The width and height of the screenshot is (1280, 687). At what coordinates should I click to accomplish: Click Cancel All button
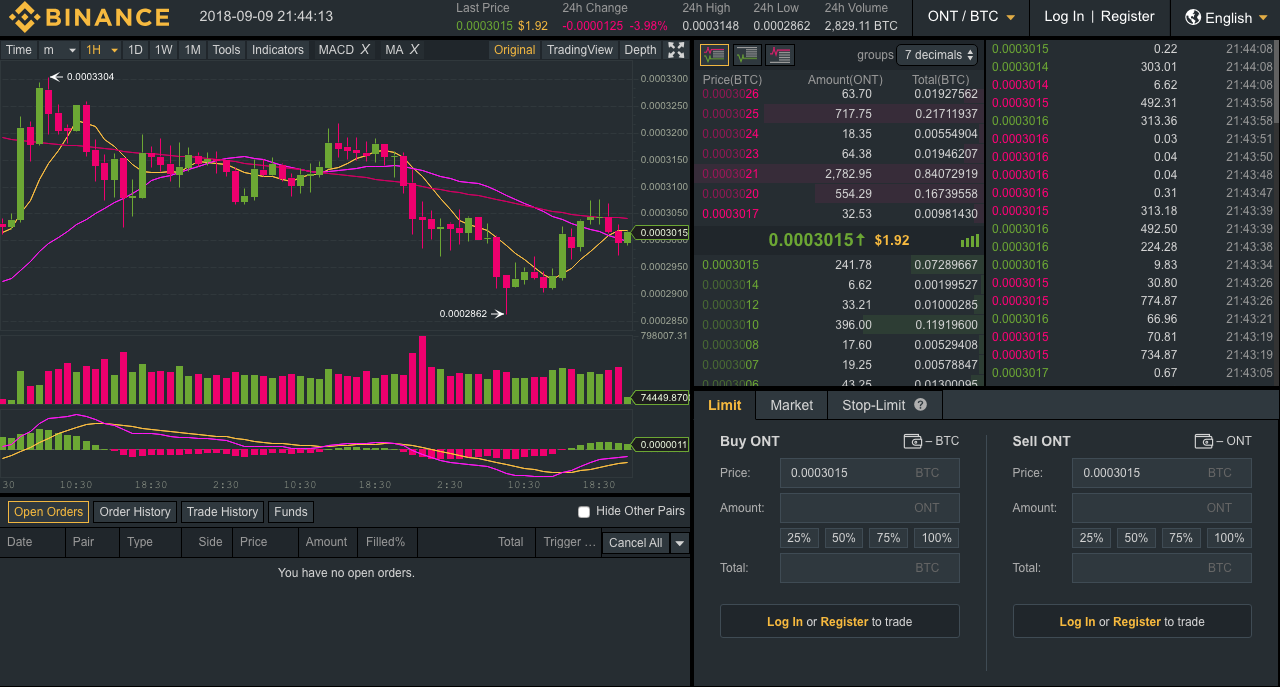[636, 543]
